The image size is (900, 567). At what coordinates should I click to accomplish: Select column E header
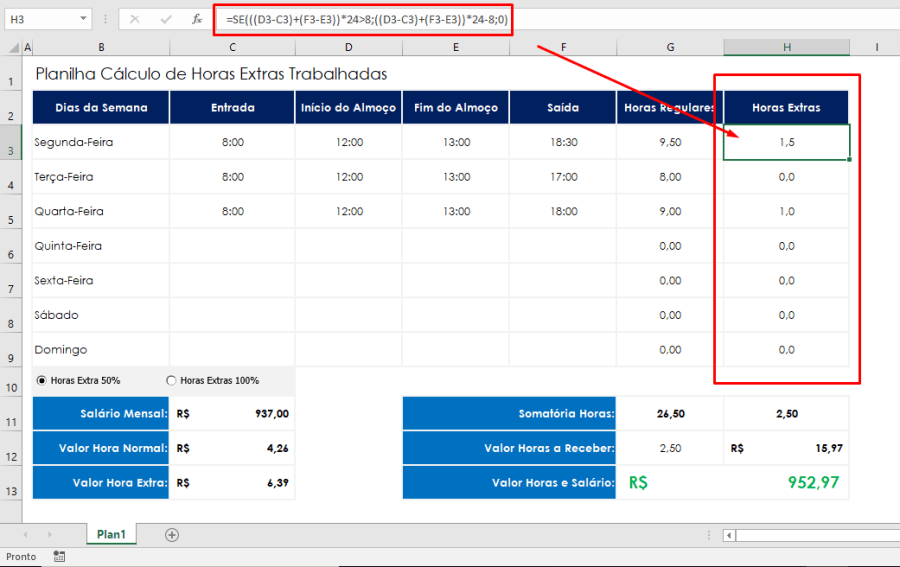click(x=456, y=48)
